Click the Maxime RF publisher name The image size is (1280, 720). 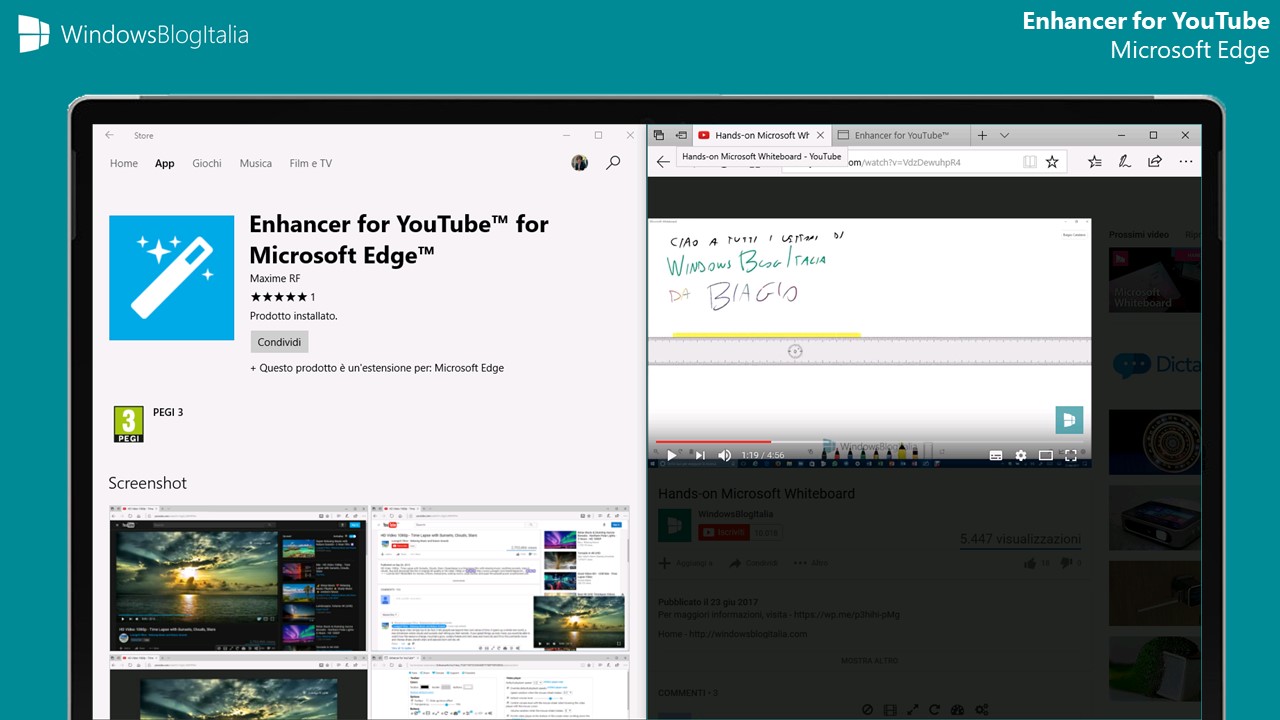[275, 278]
